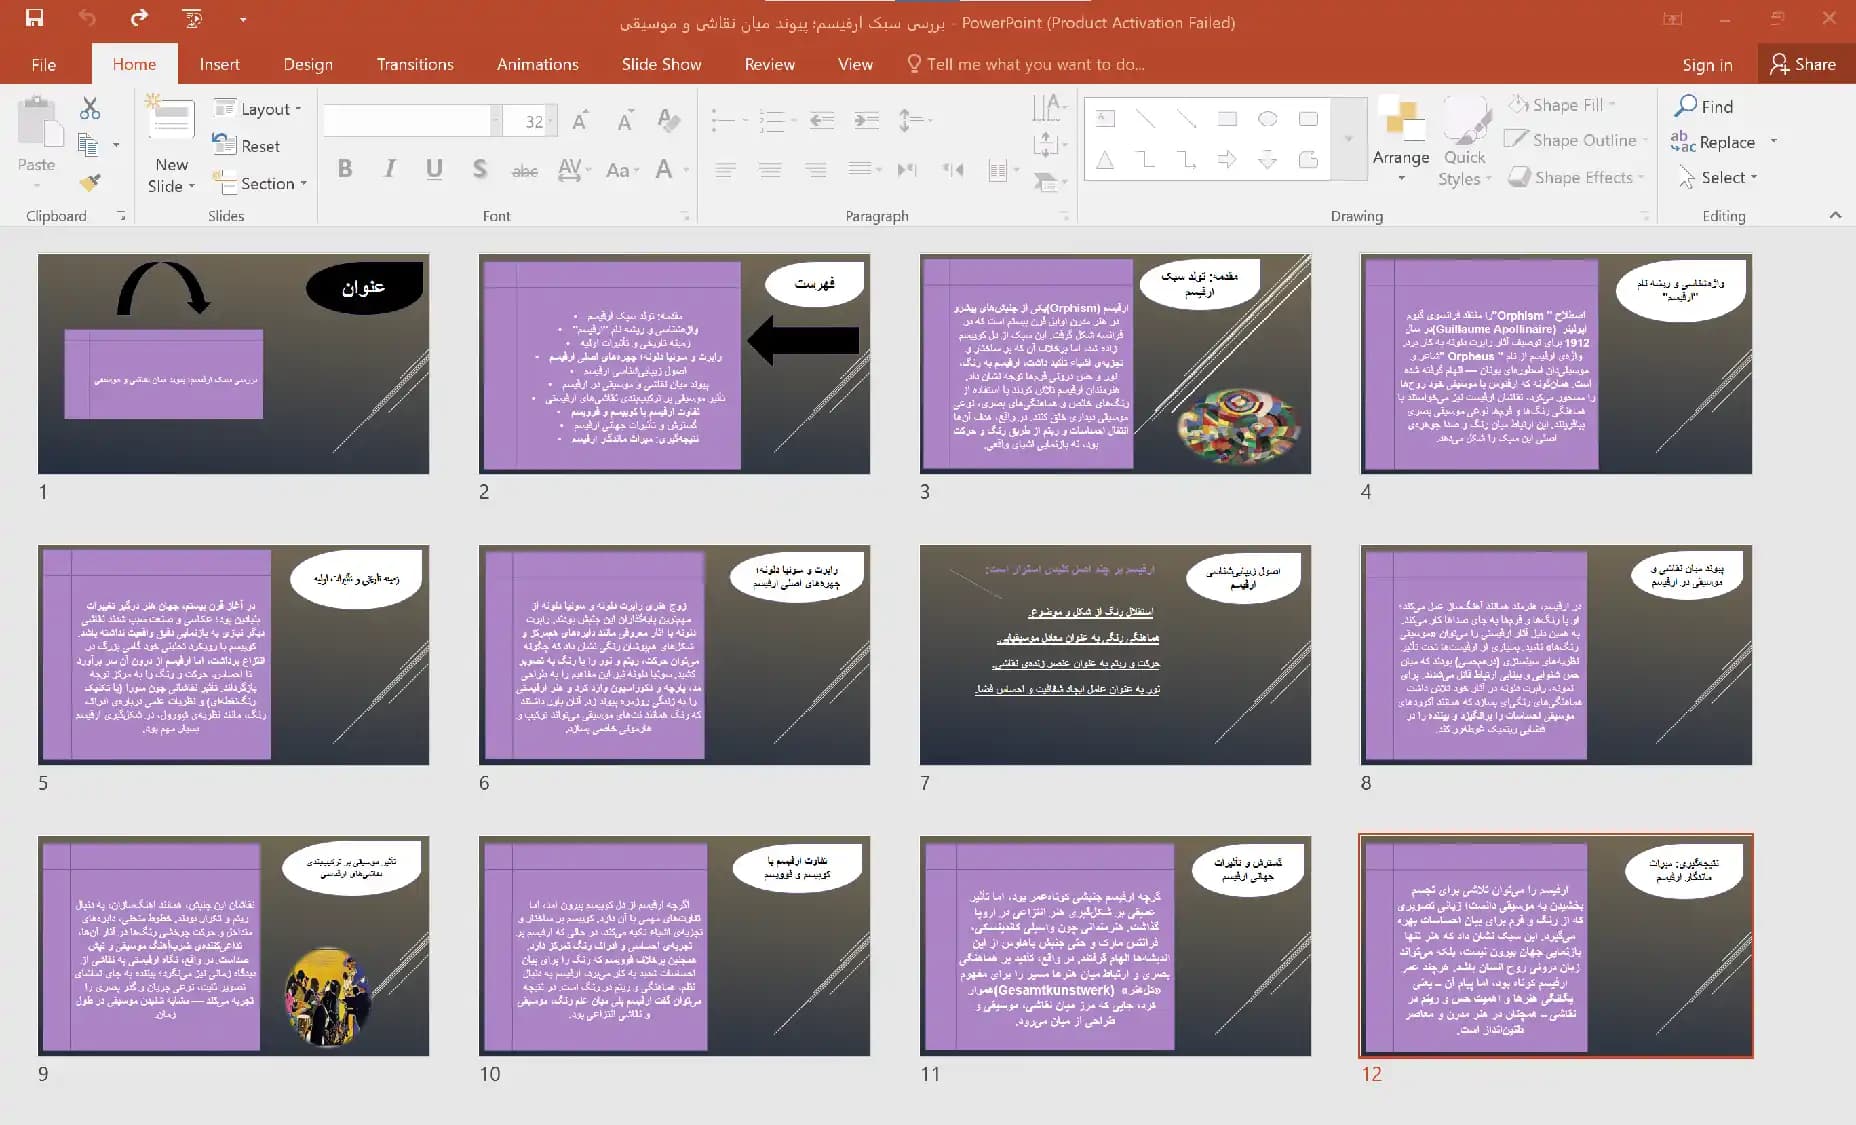Toggle Italic formatting
Screen dimensions: 1856x1125
[389, 169]
